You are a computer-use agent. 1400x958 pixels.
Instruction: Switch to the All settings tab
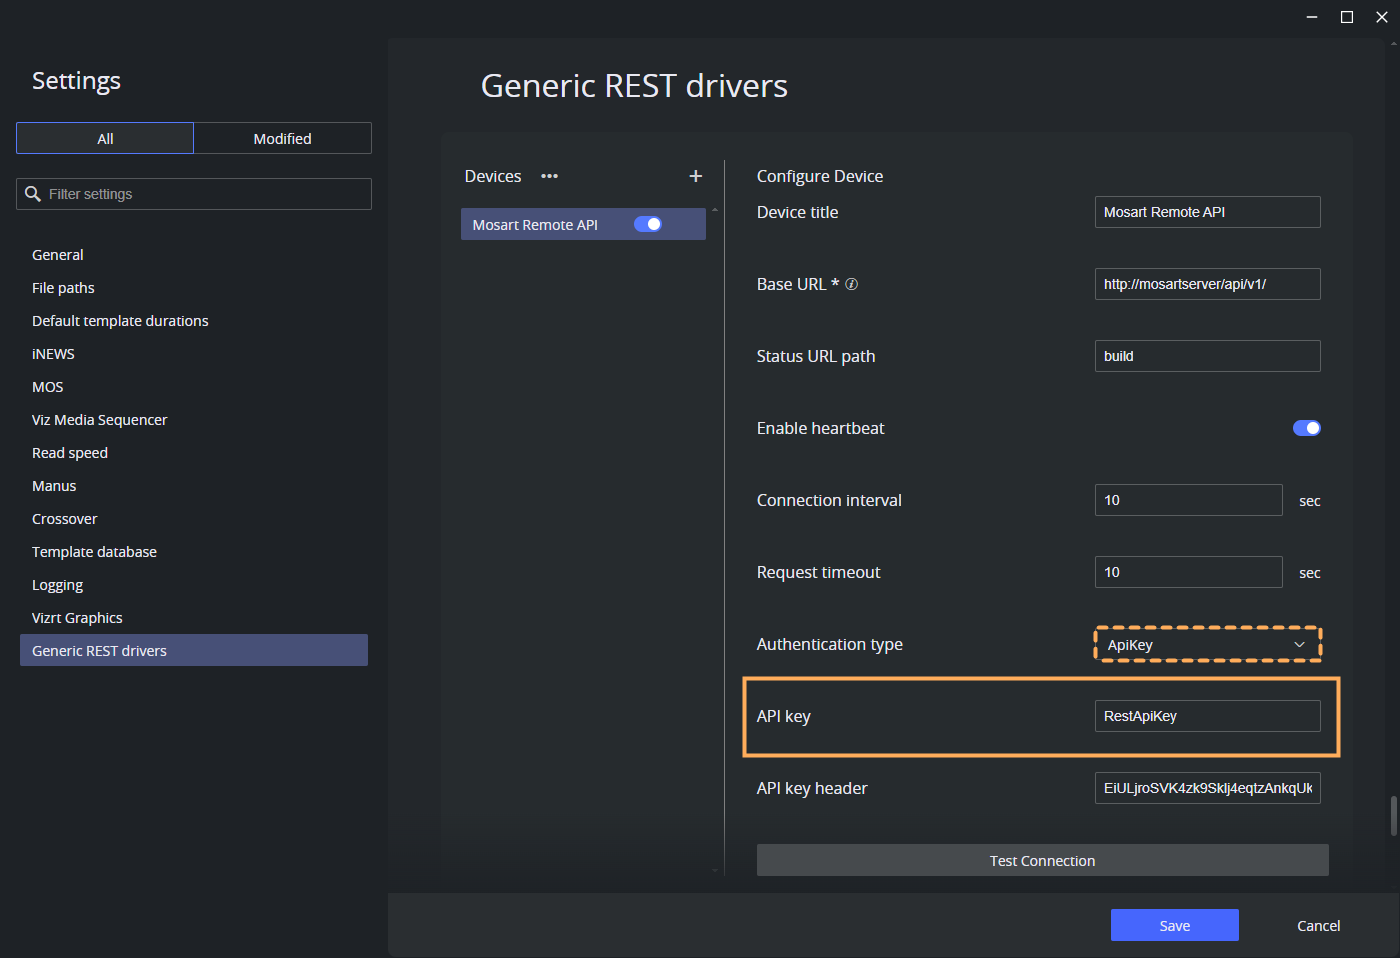105,138
